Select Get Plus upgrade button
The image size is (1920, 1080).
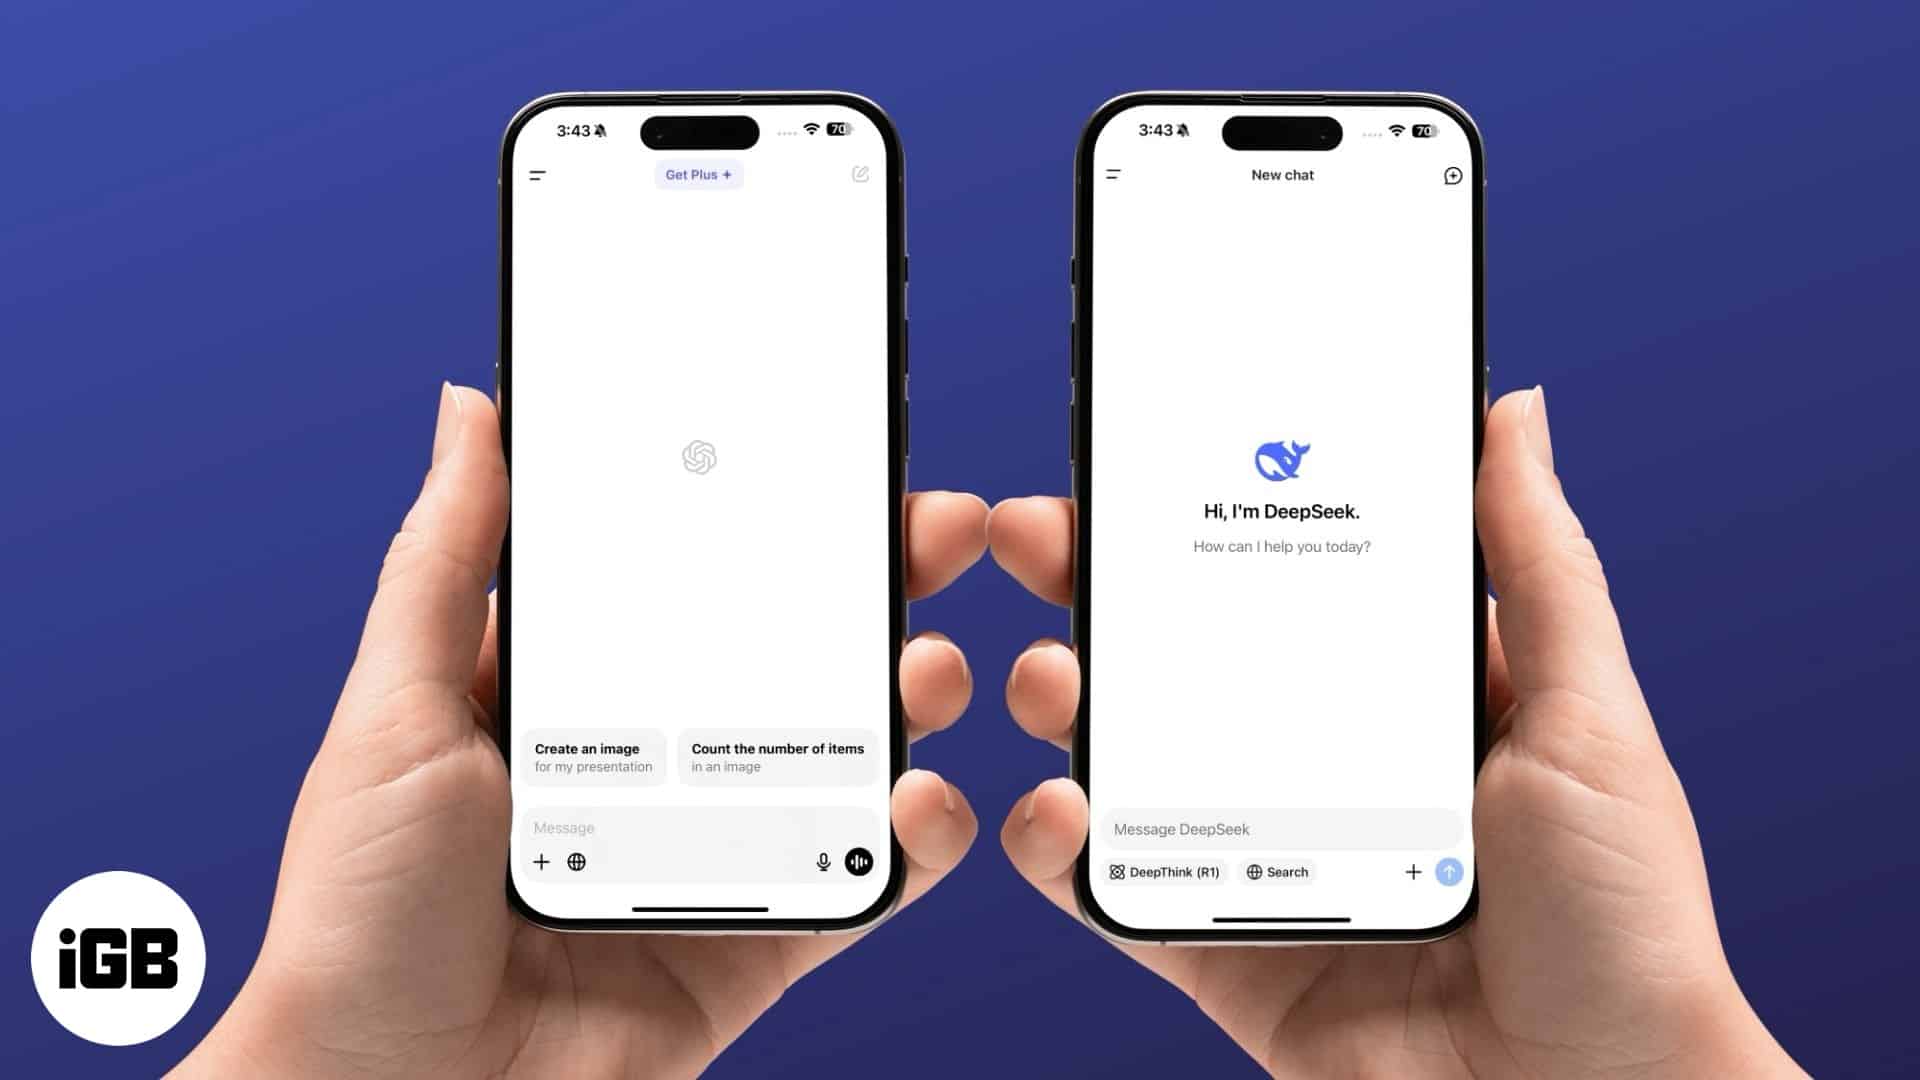tap(698, 175)
